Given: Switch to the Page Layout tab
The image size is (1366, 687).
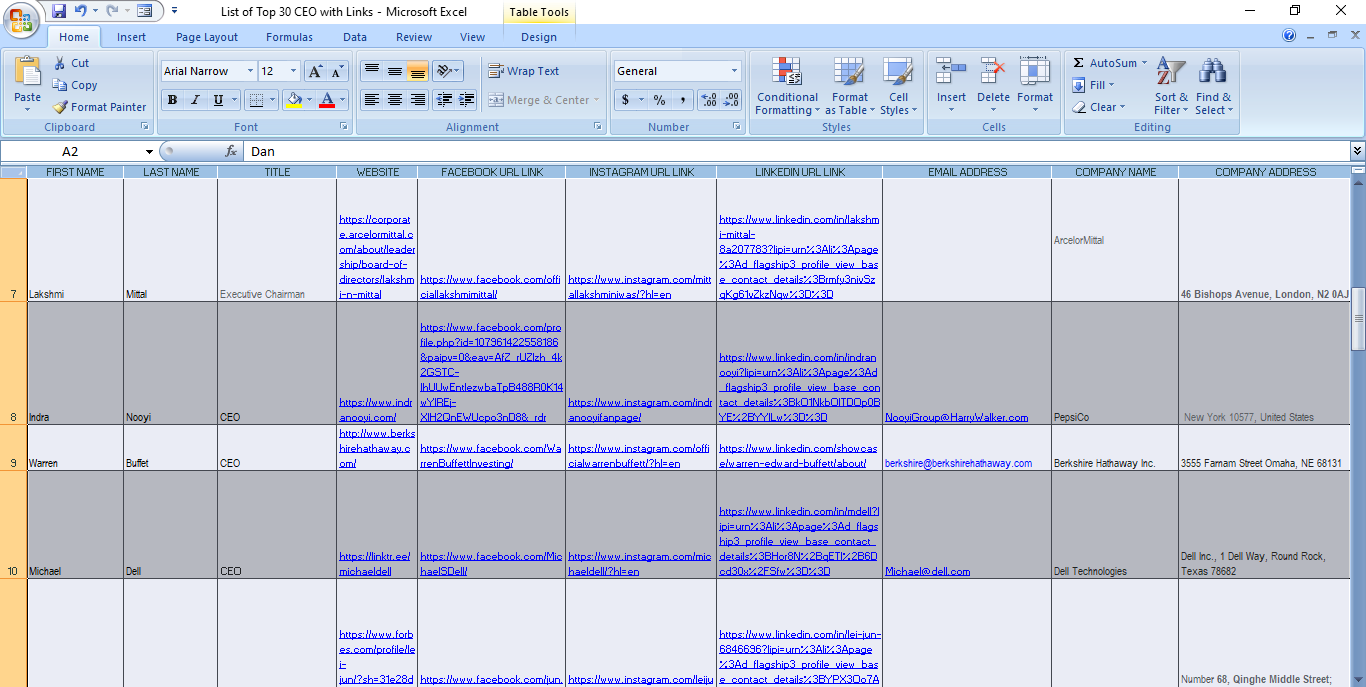Looking at the screenshot, I should pos(207,37).
